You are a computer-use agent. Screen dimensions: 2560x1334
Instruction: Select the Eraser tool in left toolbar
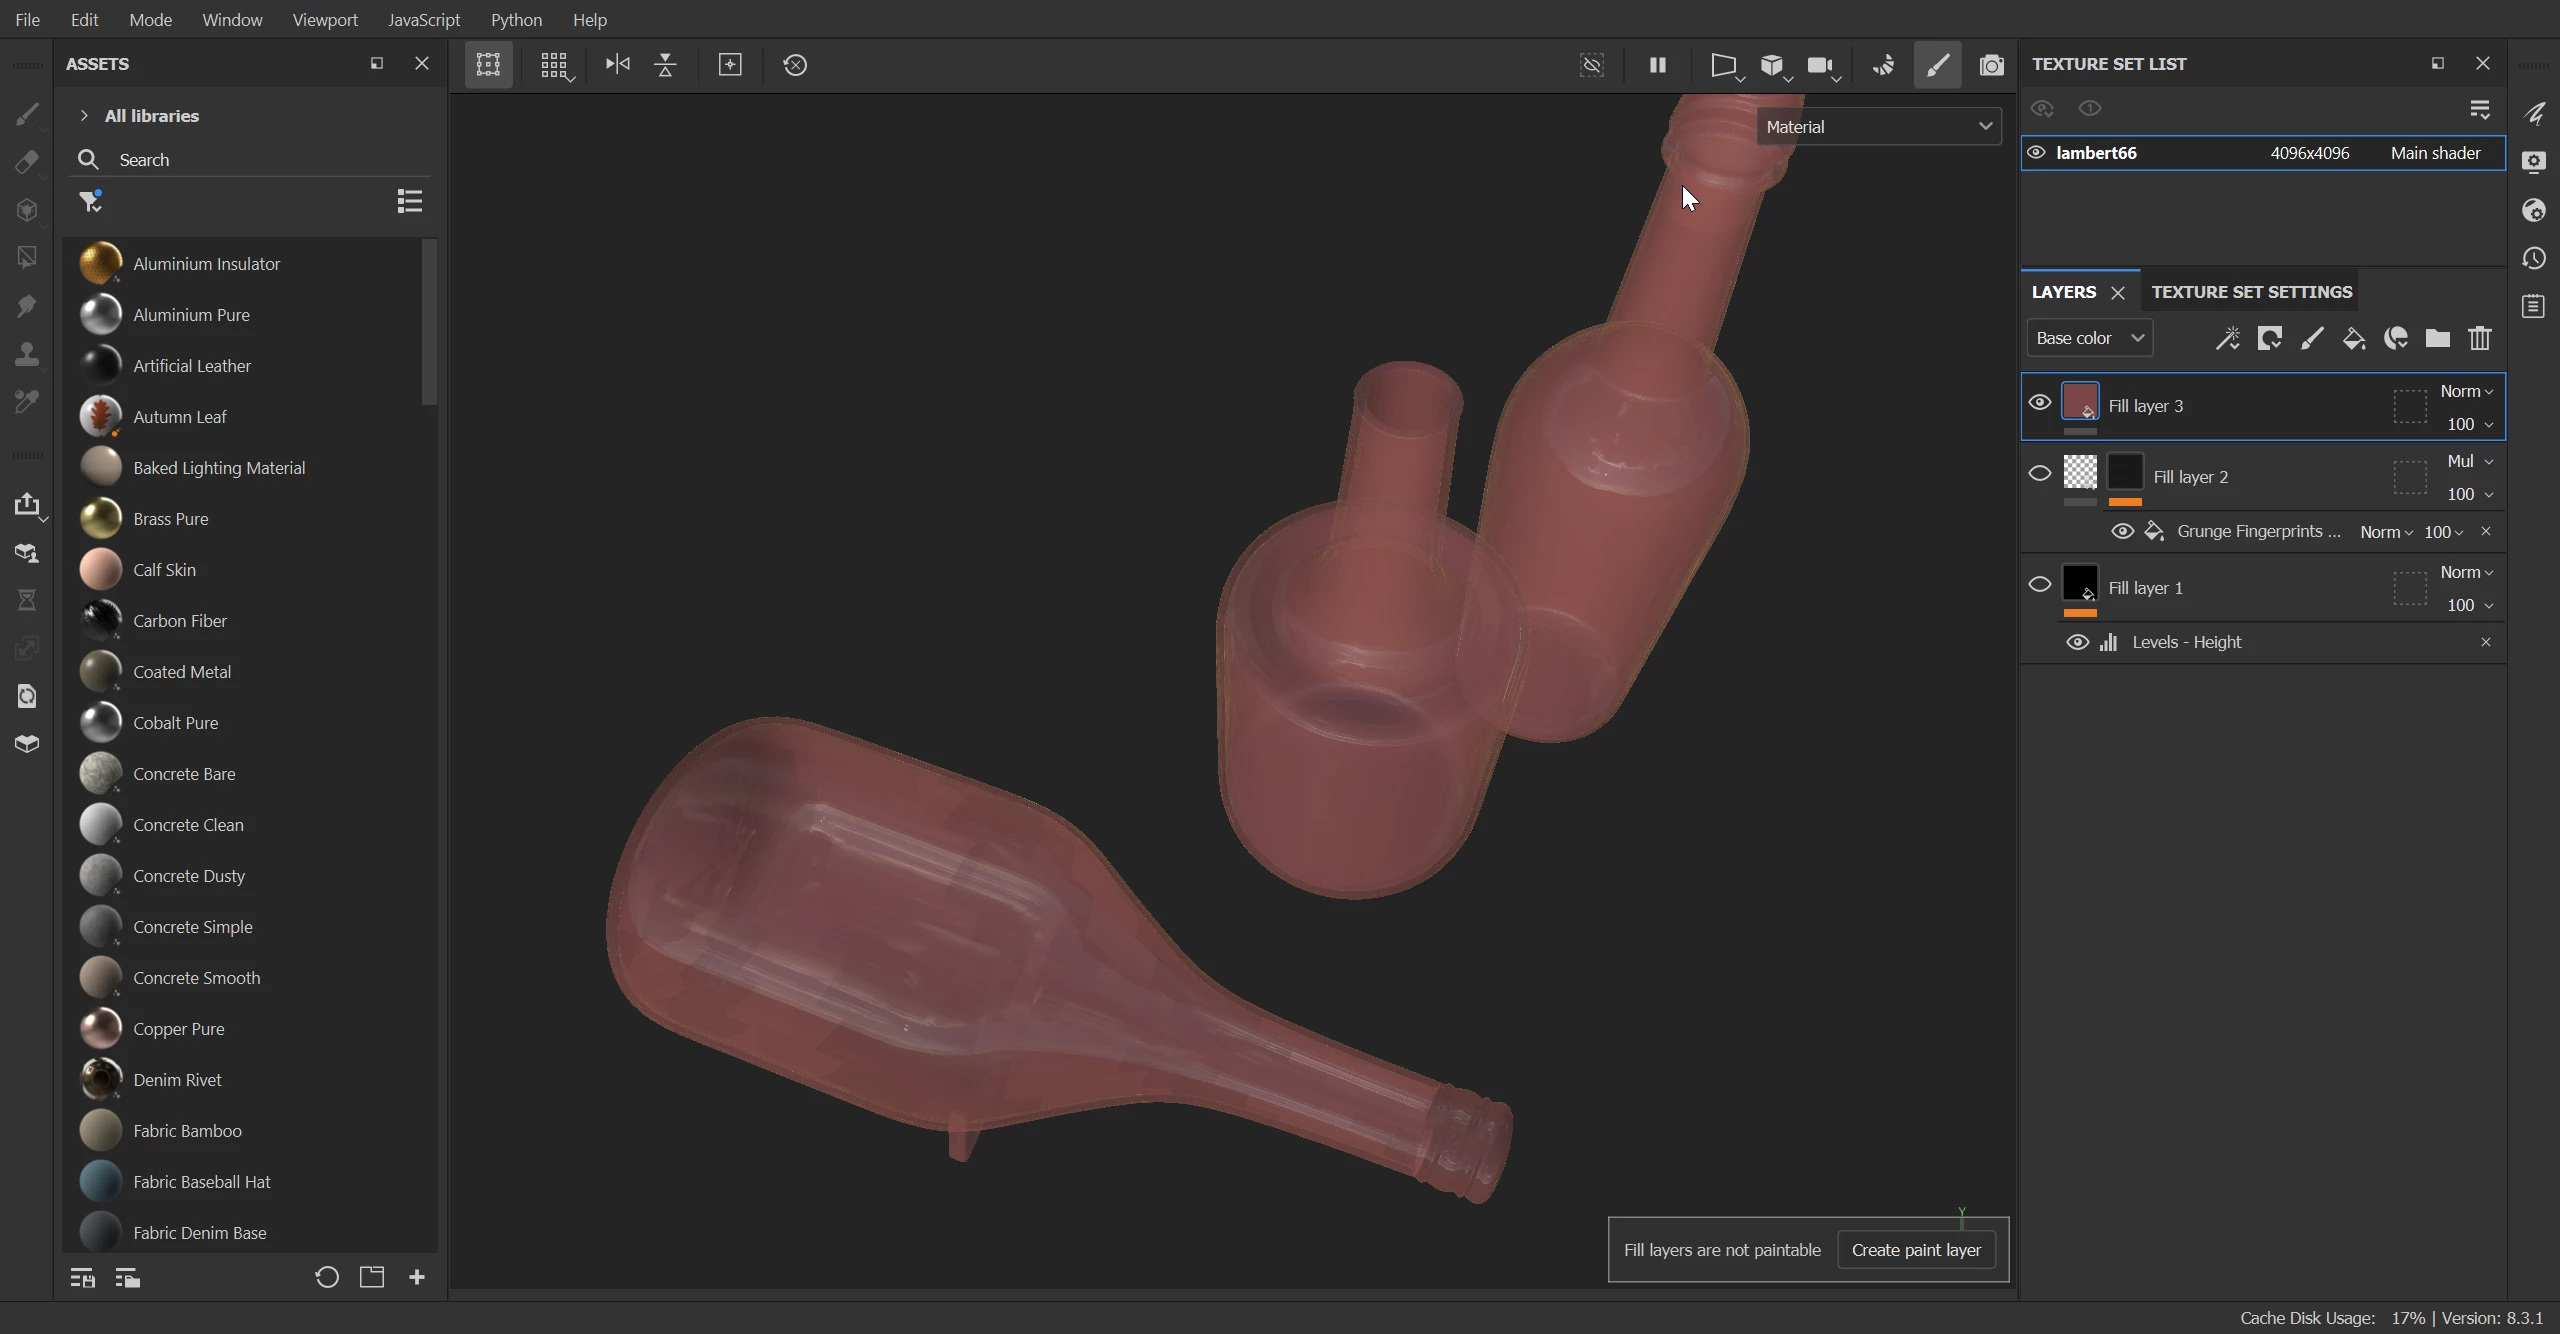click(x=27, y=162)
